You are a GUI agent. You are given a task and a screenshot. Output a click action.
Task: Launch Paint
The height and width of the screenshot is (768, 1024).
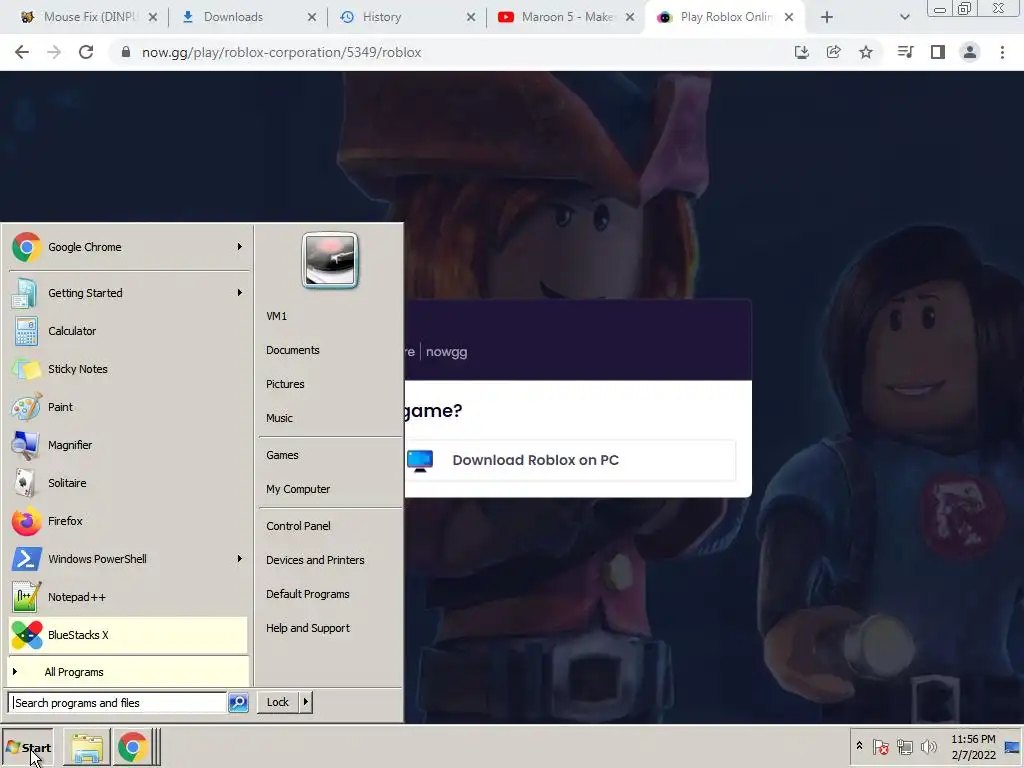coord(128,407)
